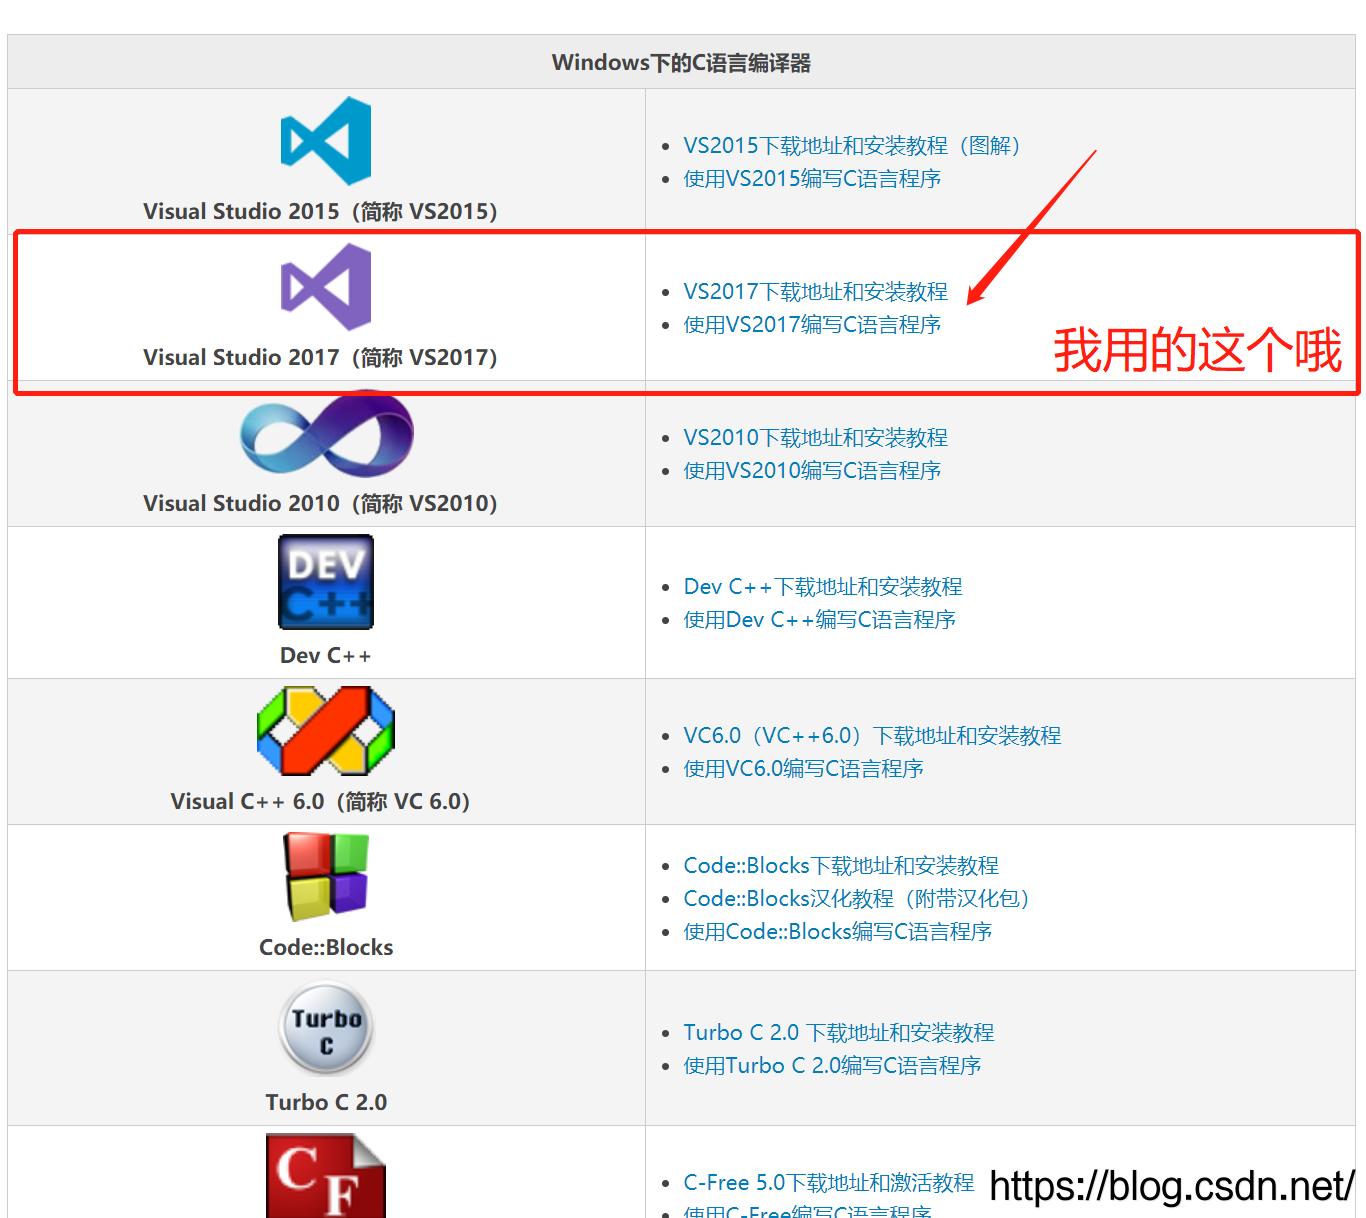Click the Code::Blocks caption text

[x=326, y=948]
